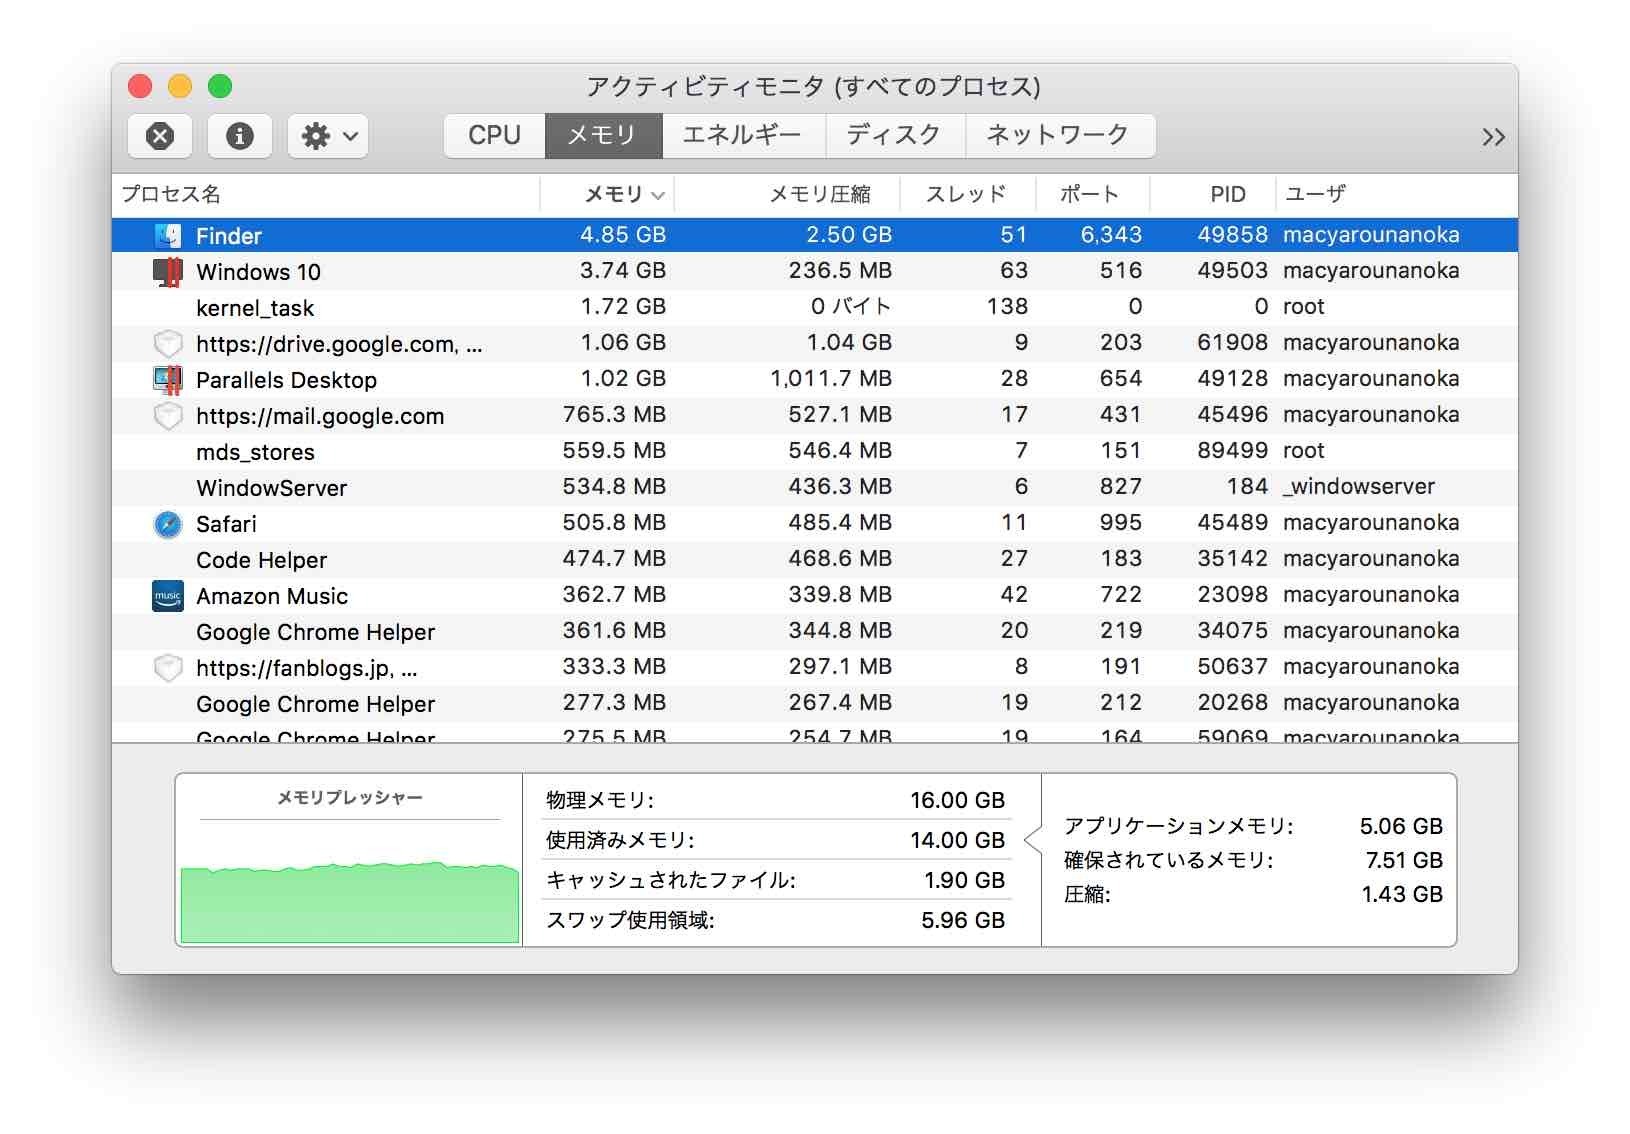Screen dimensions: 1630x1134
Task: Click the _windowserver user cell
Action: pos(1359,487)
